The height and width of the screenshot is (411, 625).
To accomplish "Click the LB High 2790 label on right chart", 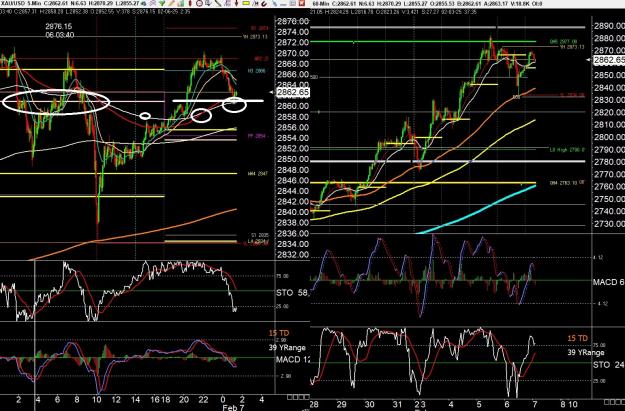I will click(567, 150).
